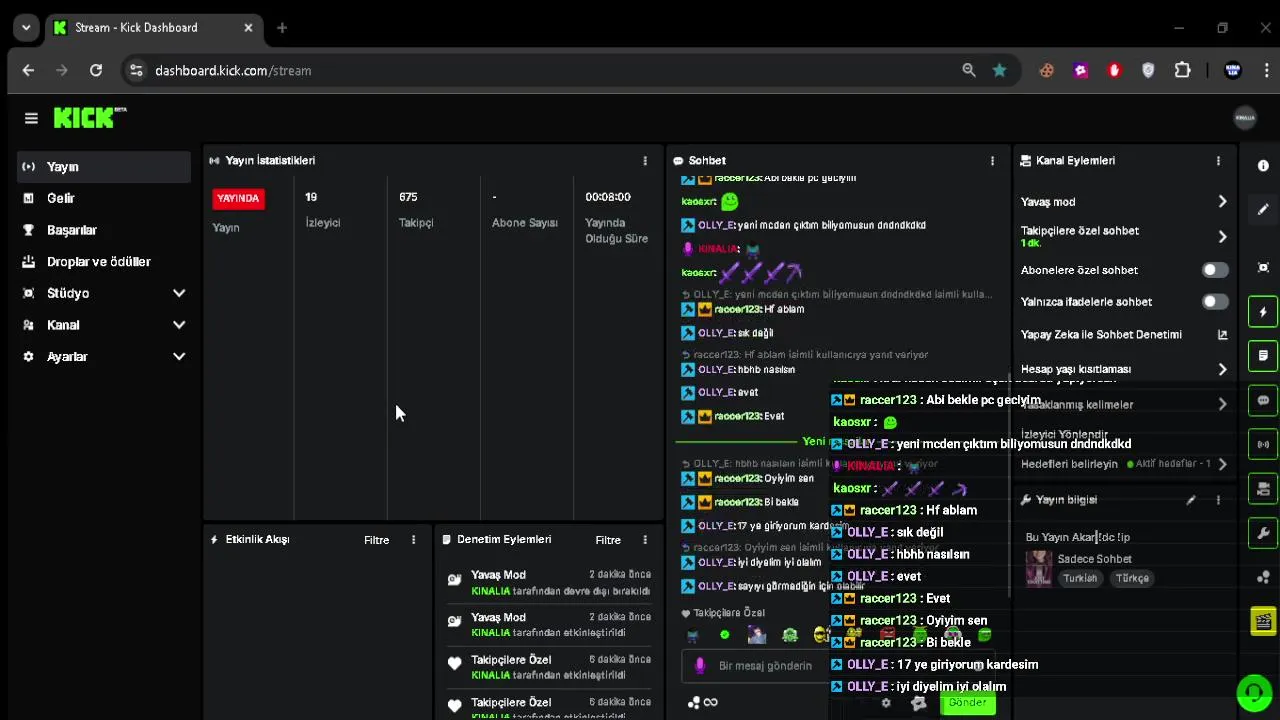Image resolution: width=1280 pixels, height=720 pixels.
Task: Toggle the camera host widget icon
Action: pyautogui.click(x=1263, y=489)
